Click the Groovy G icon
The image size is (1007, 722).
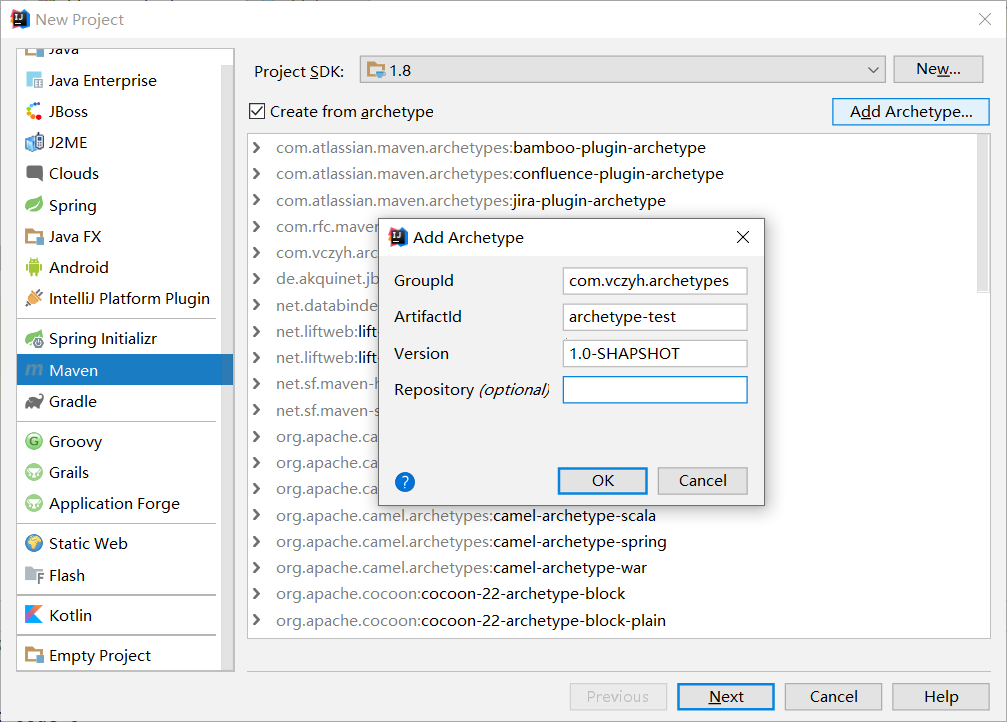coord(34,441)
